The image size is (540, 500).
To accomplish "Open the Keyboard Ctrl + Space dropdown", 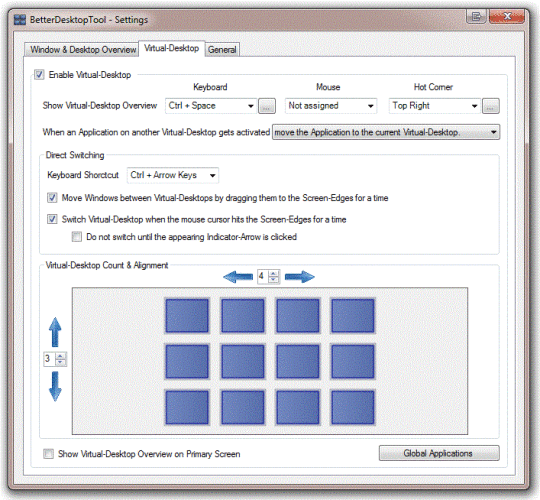I will [211, 106].
